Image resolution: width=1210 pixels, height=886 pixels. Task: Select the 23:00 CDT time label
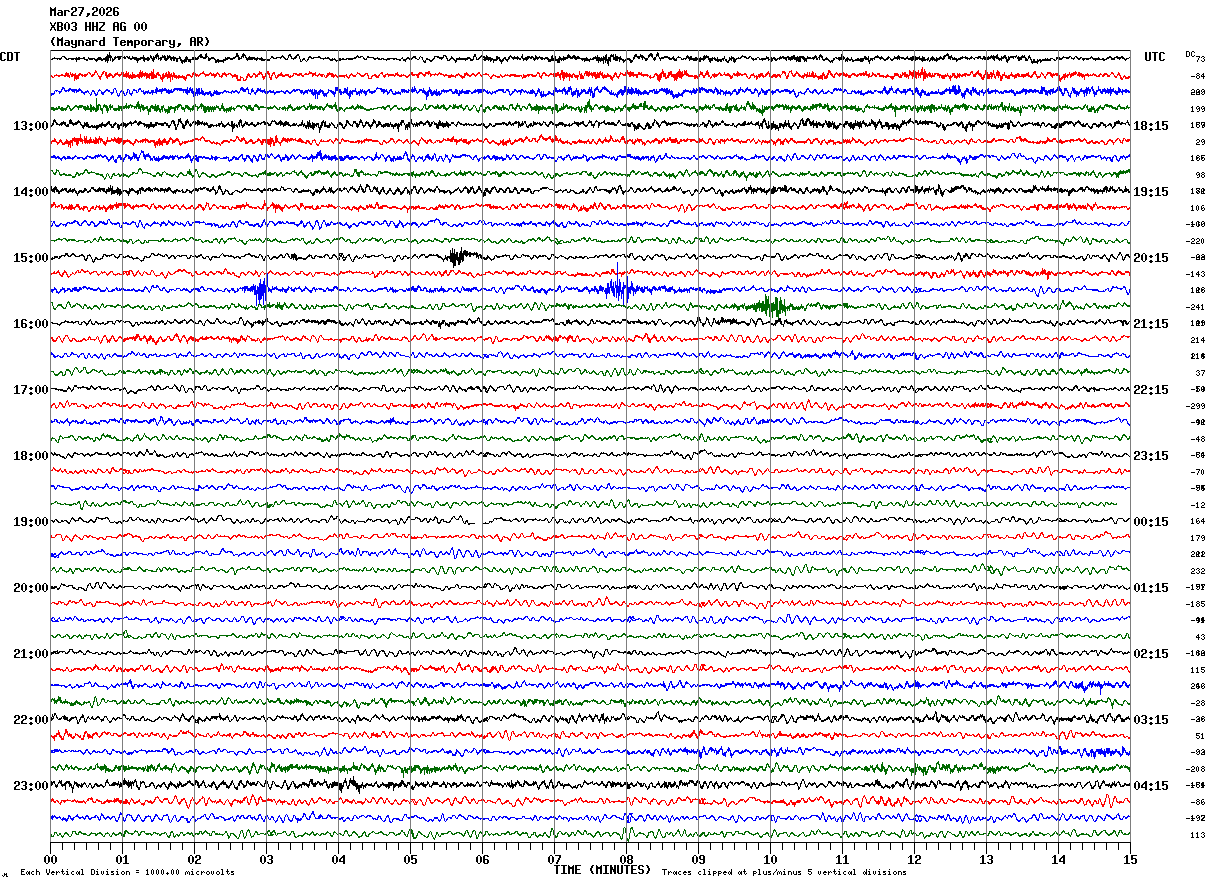click(x=30, y=786)
